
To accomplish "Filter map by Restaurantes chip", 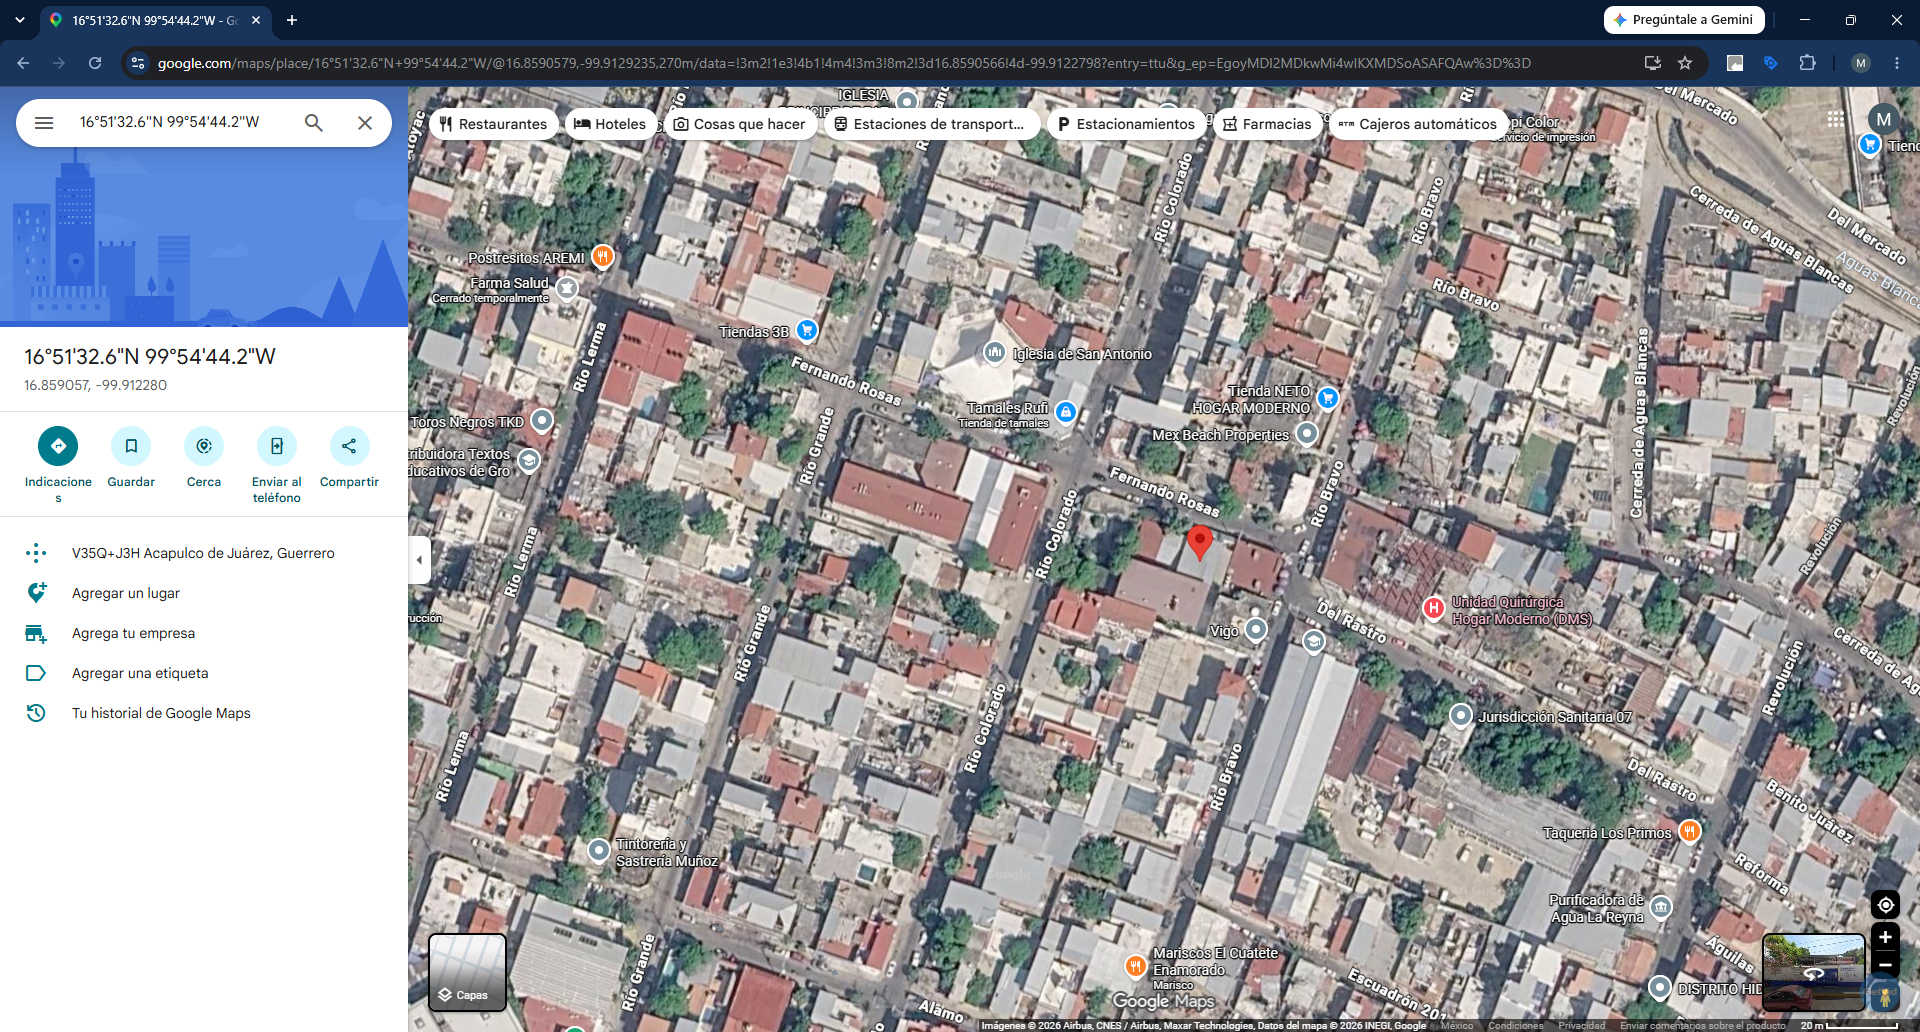I will (x=494, y=124).
